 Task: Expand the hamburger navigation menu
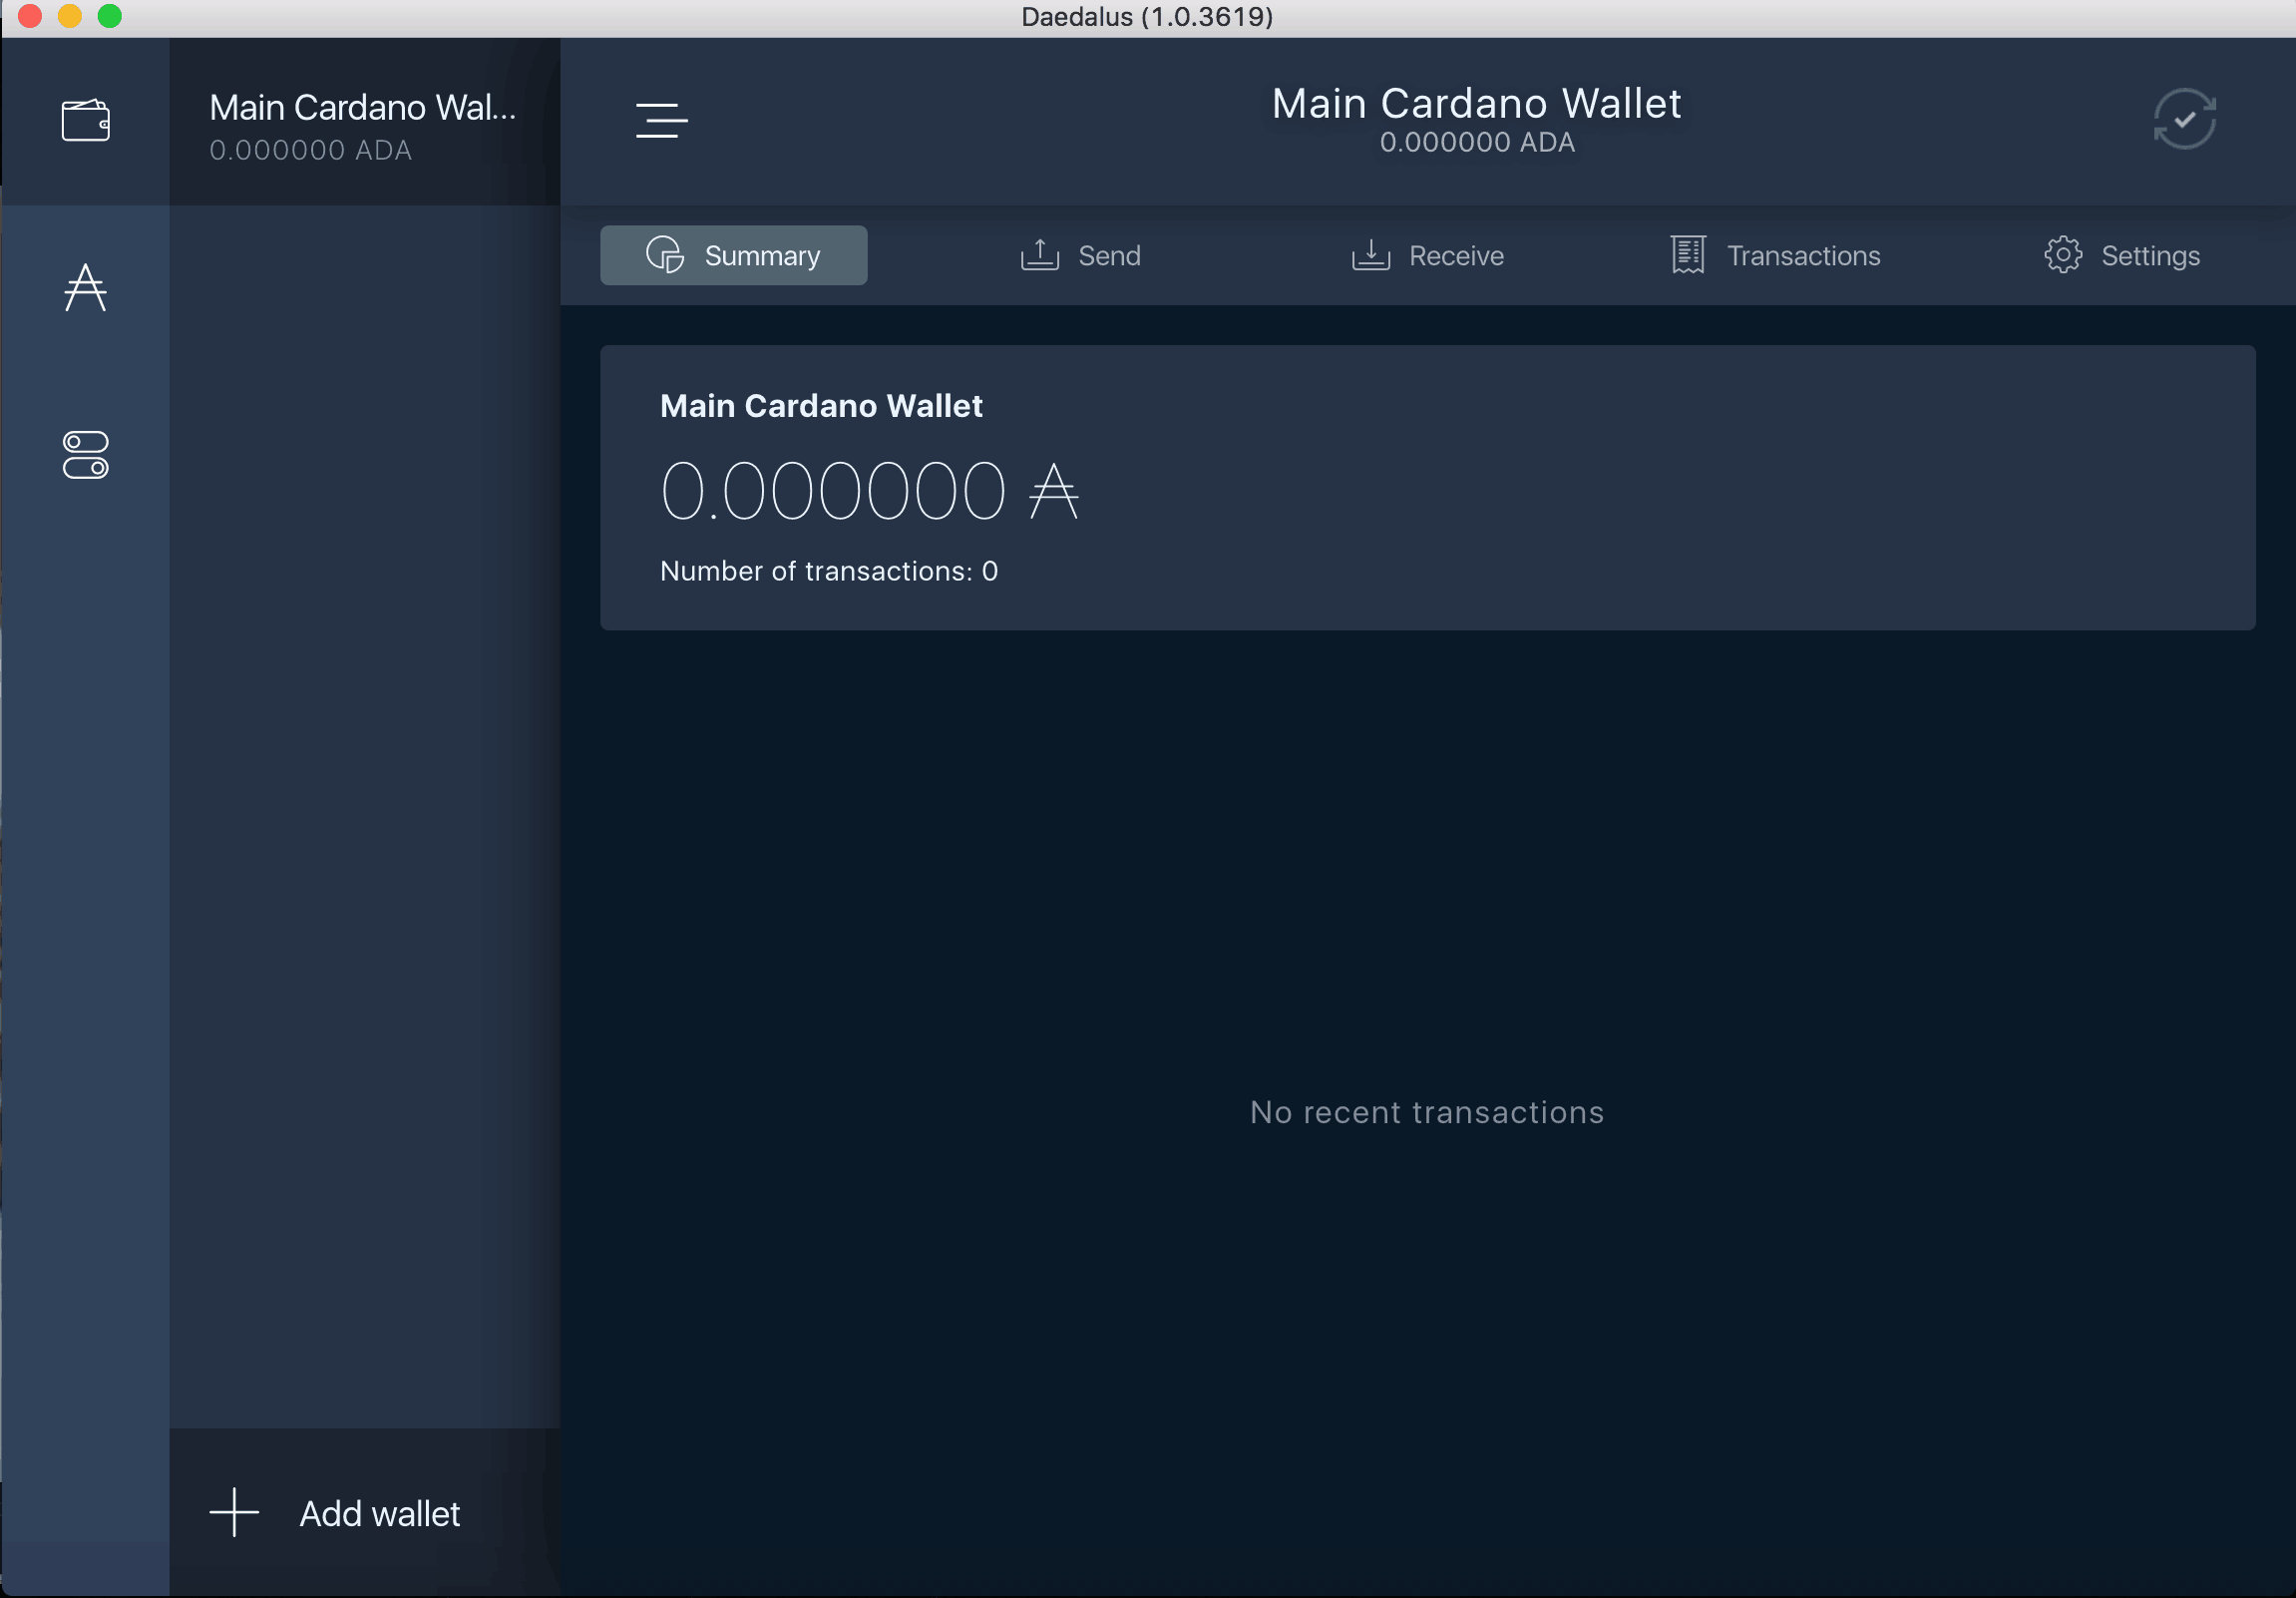(x=661, y=121)
